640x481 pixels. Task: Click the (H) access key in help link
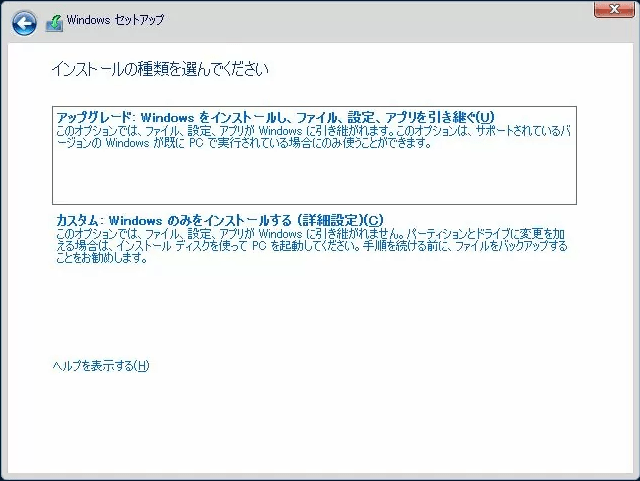[x=142, y=366]
